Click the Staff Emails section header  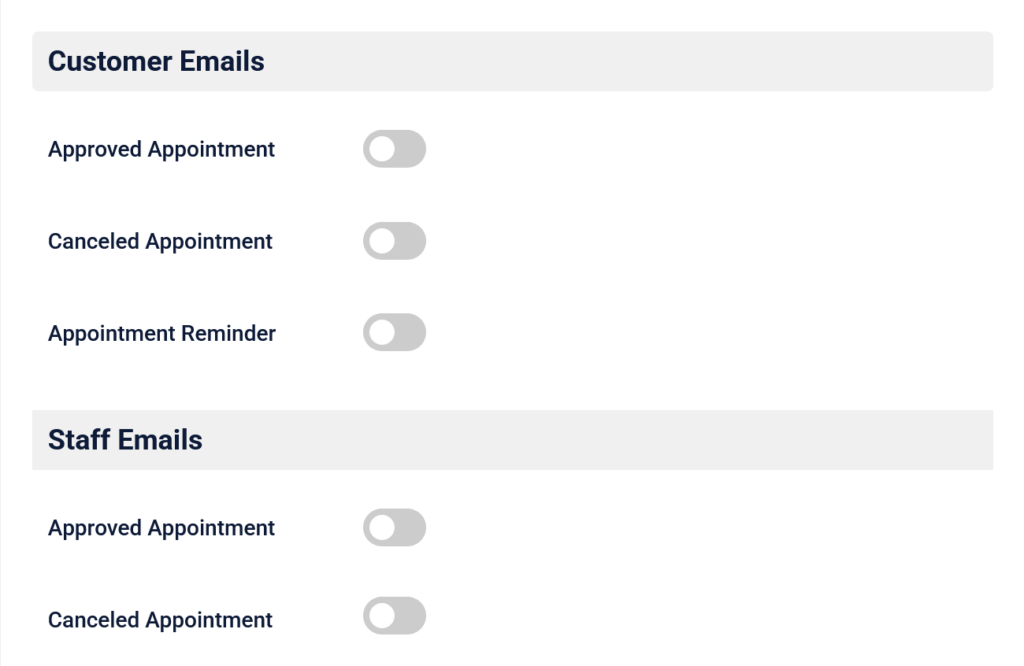124,439
